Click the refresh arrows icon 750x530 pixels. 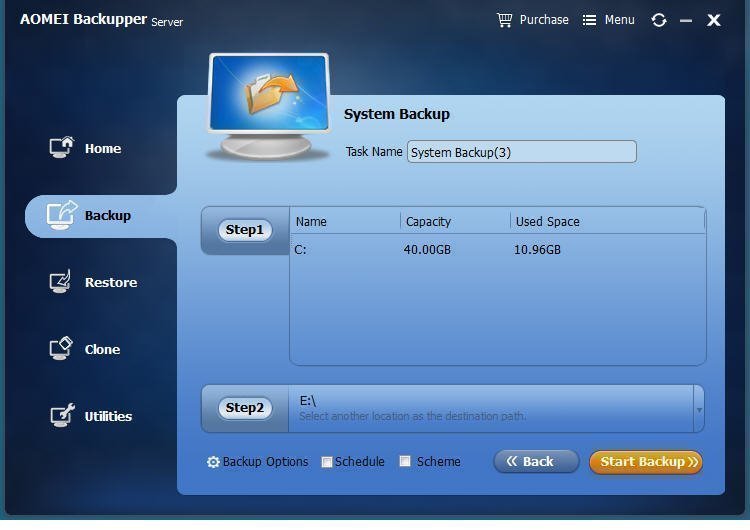pyautogui.click(x=659, y=20)
